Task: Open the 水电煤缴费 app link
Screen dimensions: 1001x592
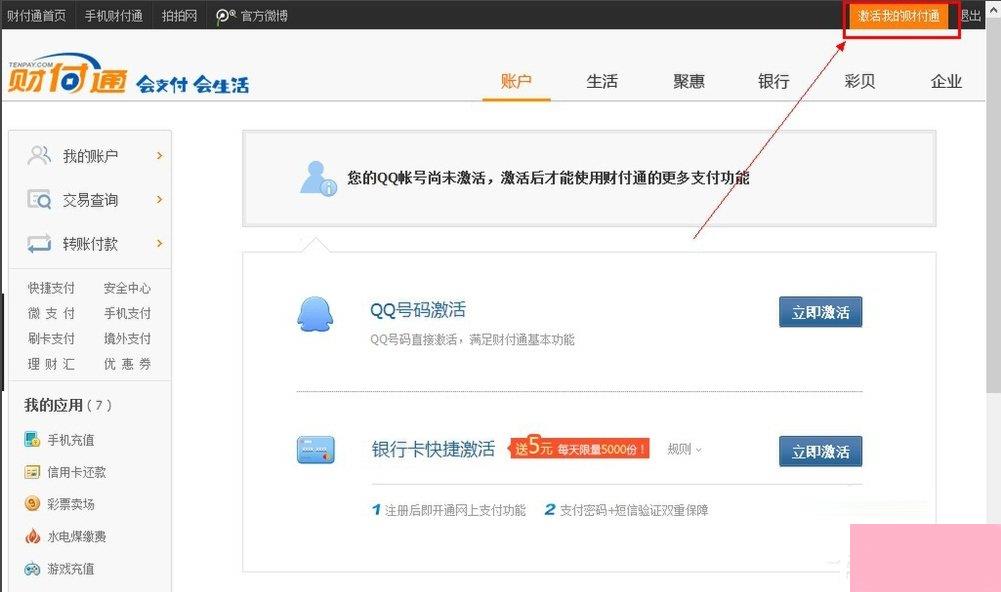Action: (x=77, y=536)
